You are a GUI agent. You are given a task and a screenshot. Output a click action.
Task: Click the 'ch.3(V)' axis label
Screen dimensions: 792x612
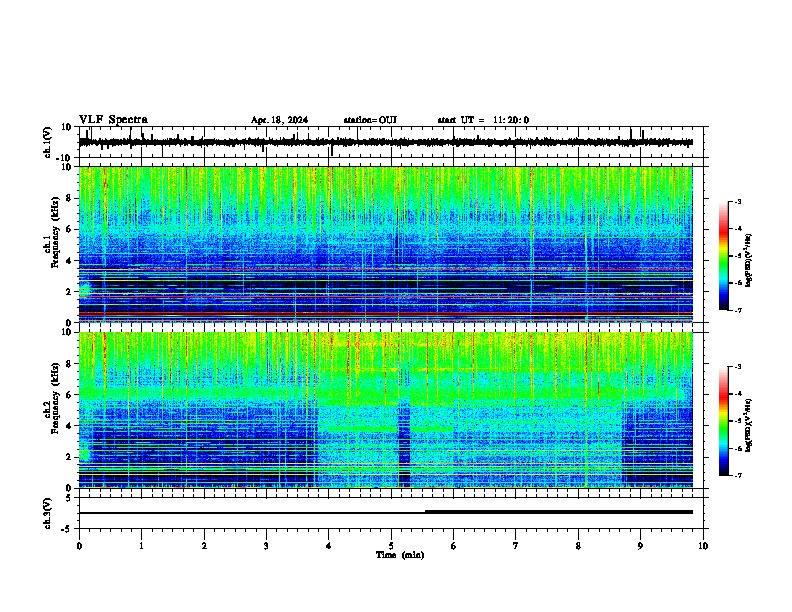[48, 513]
